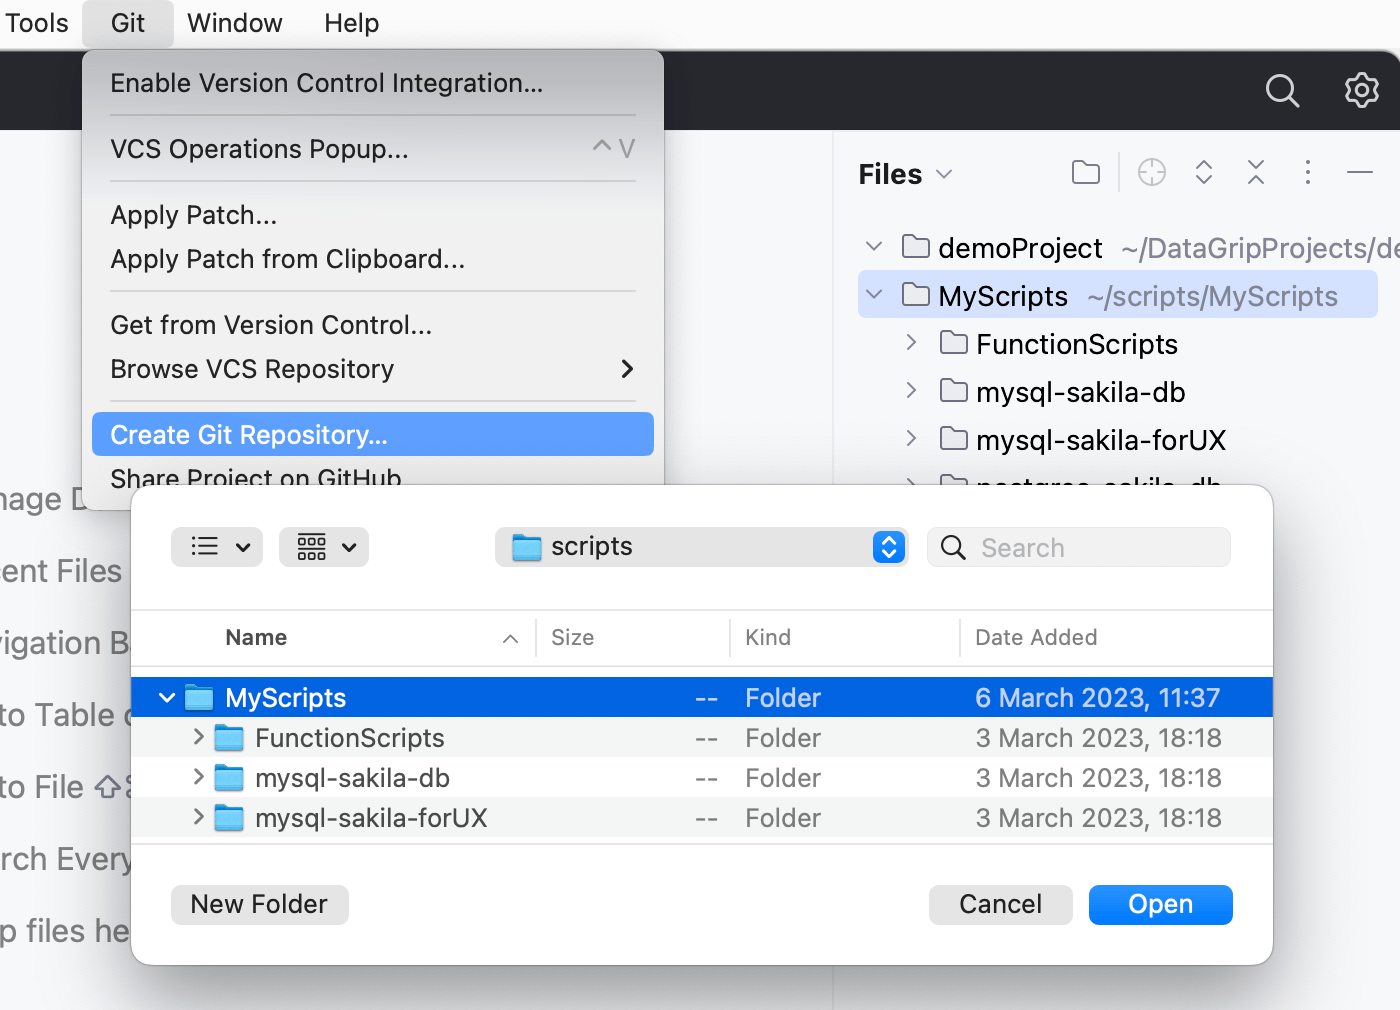Open the scripts location dropdown
Image resolution: width=1400 pixels, height=1010 pixels.
[x=887, y=547]
